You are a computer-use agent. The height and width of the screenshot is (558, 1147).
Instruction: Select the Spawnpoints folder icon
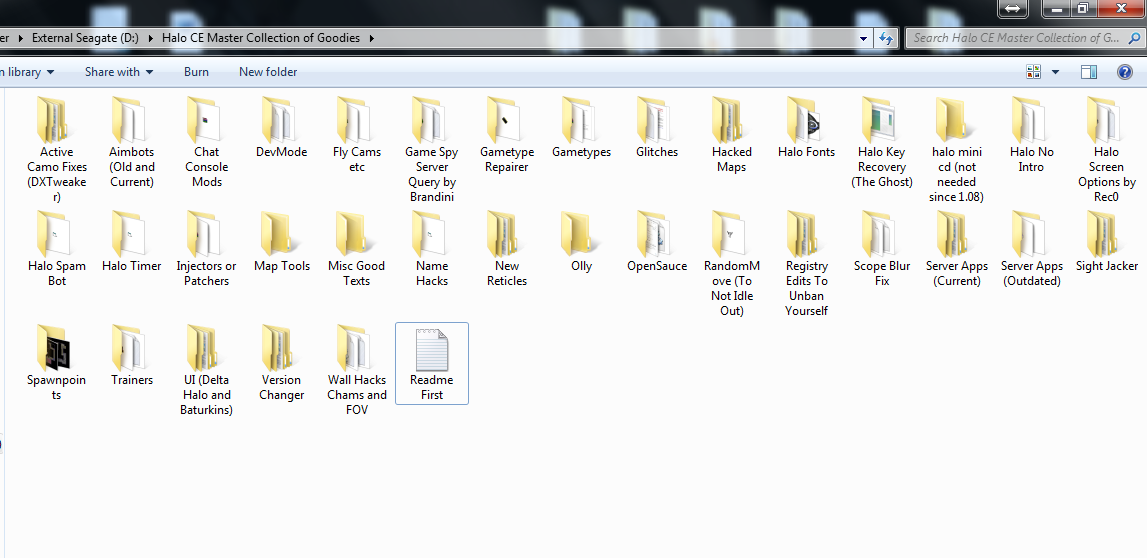56,348
